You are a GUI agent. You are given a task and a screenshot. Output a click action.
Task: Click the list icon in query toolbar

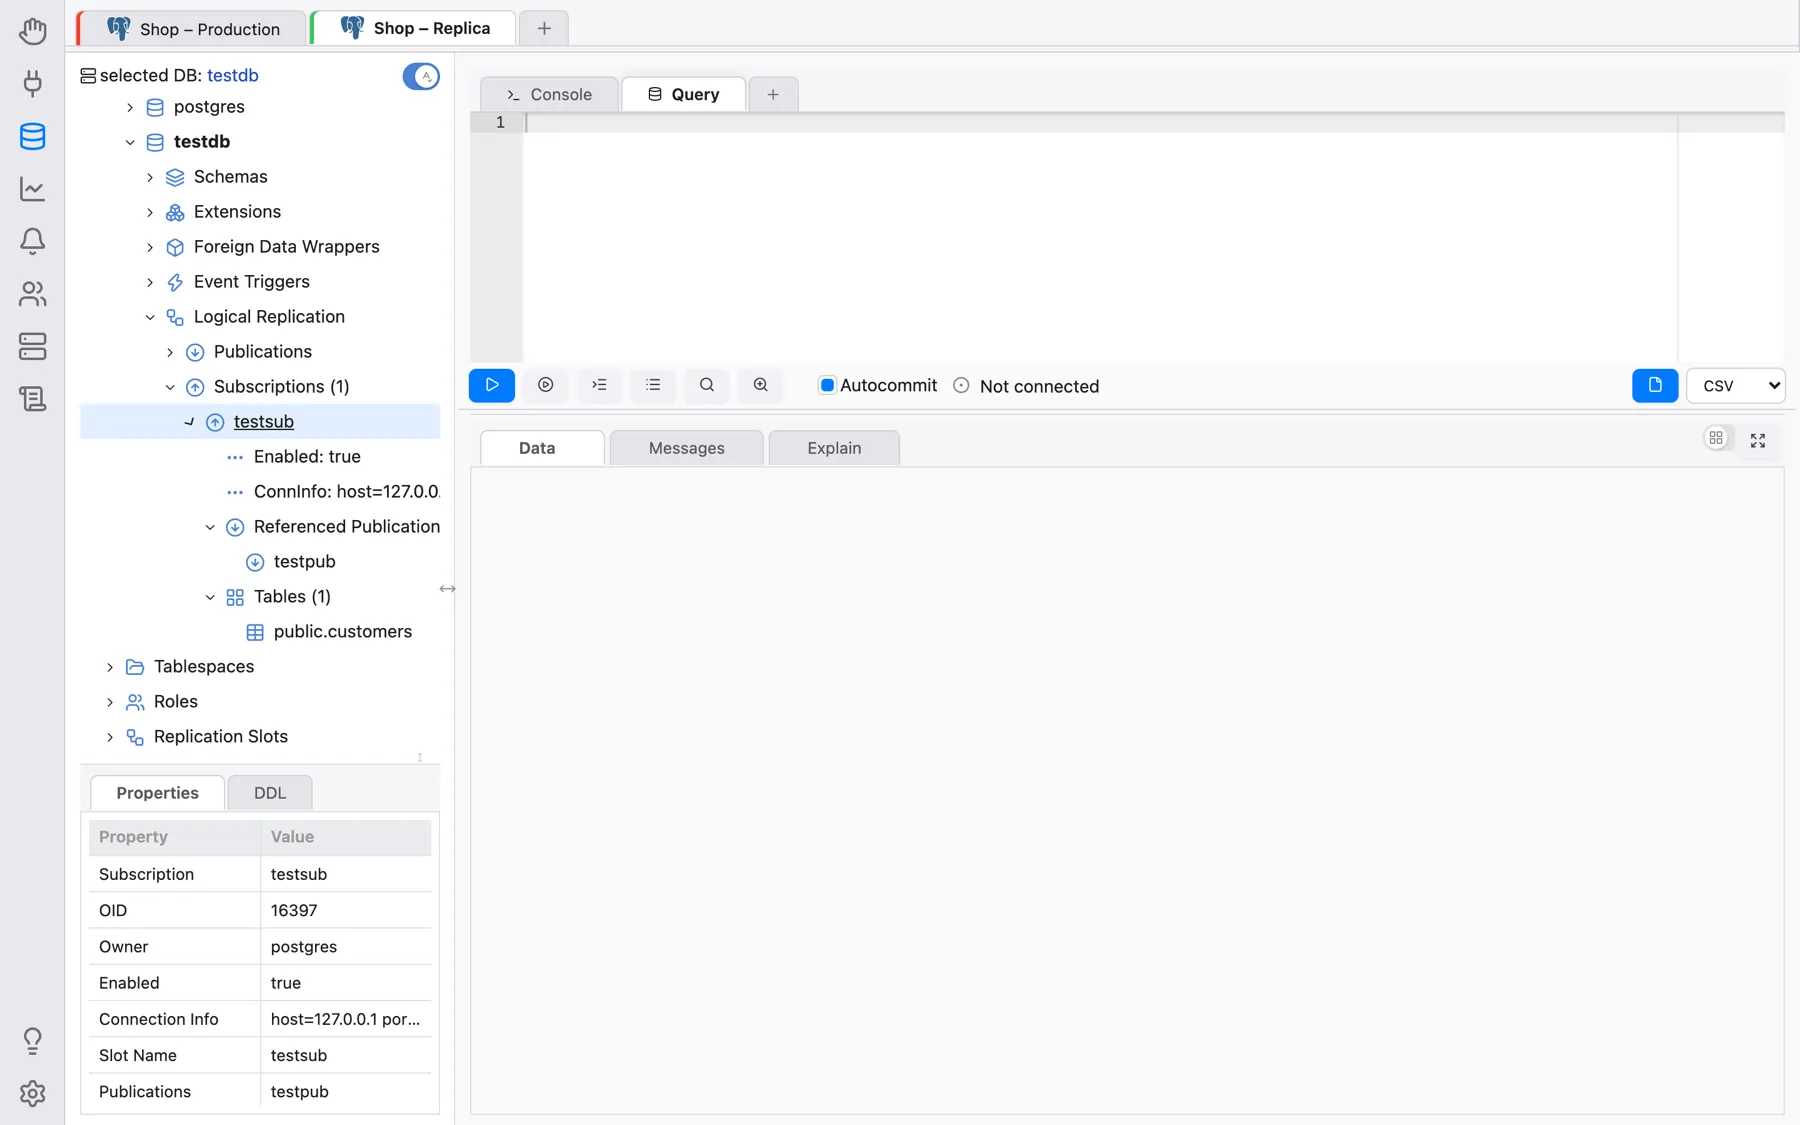click(x=653, y=385)
